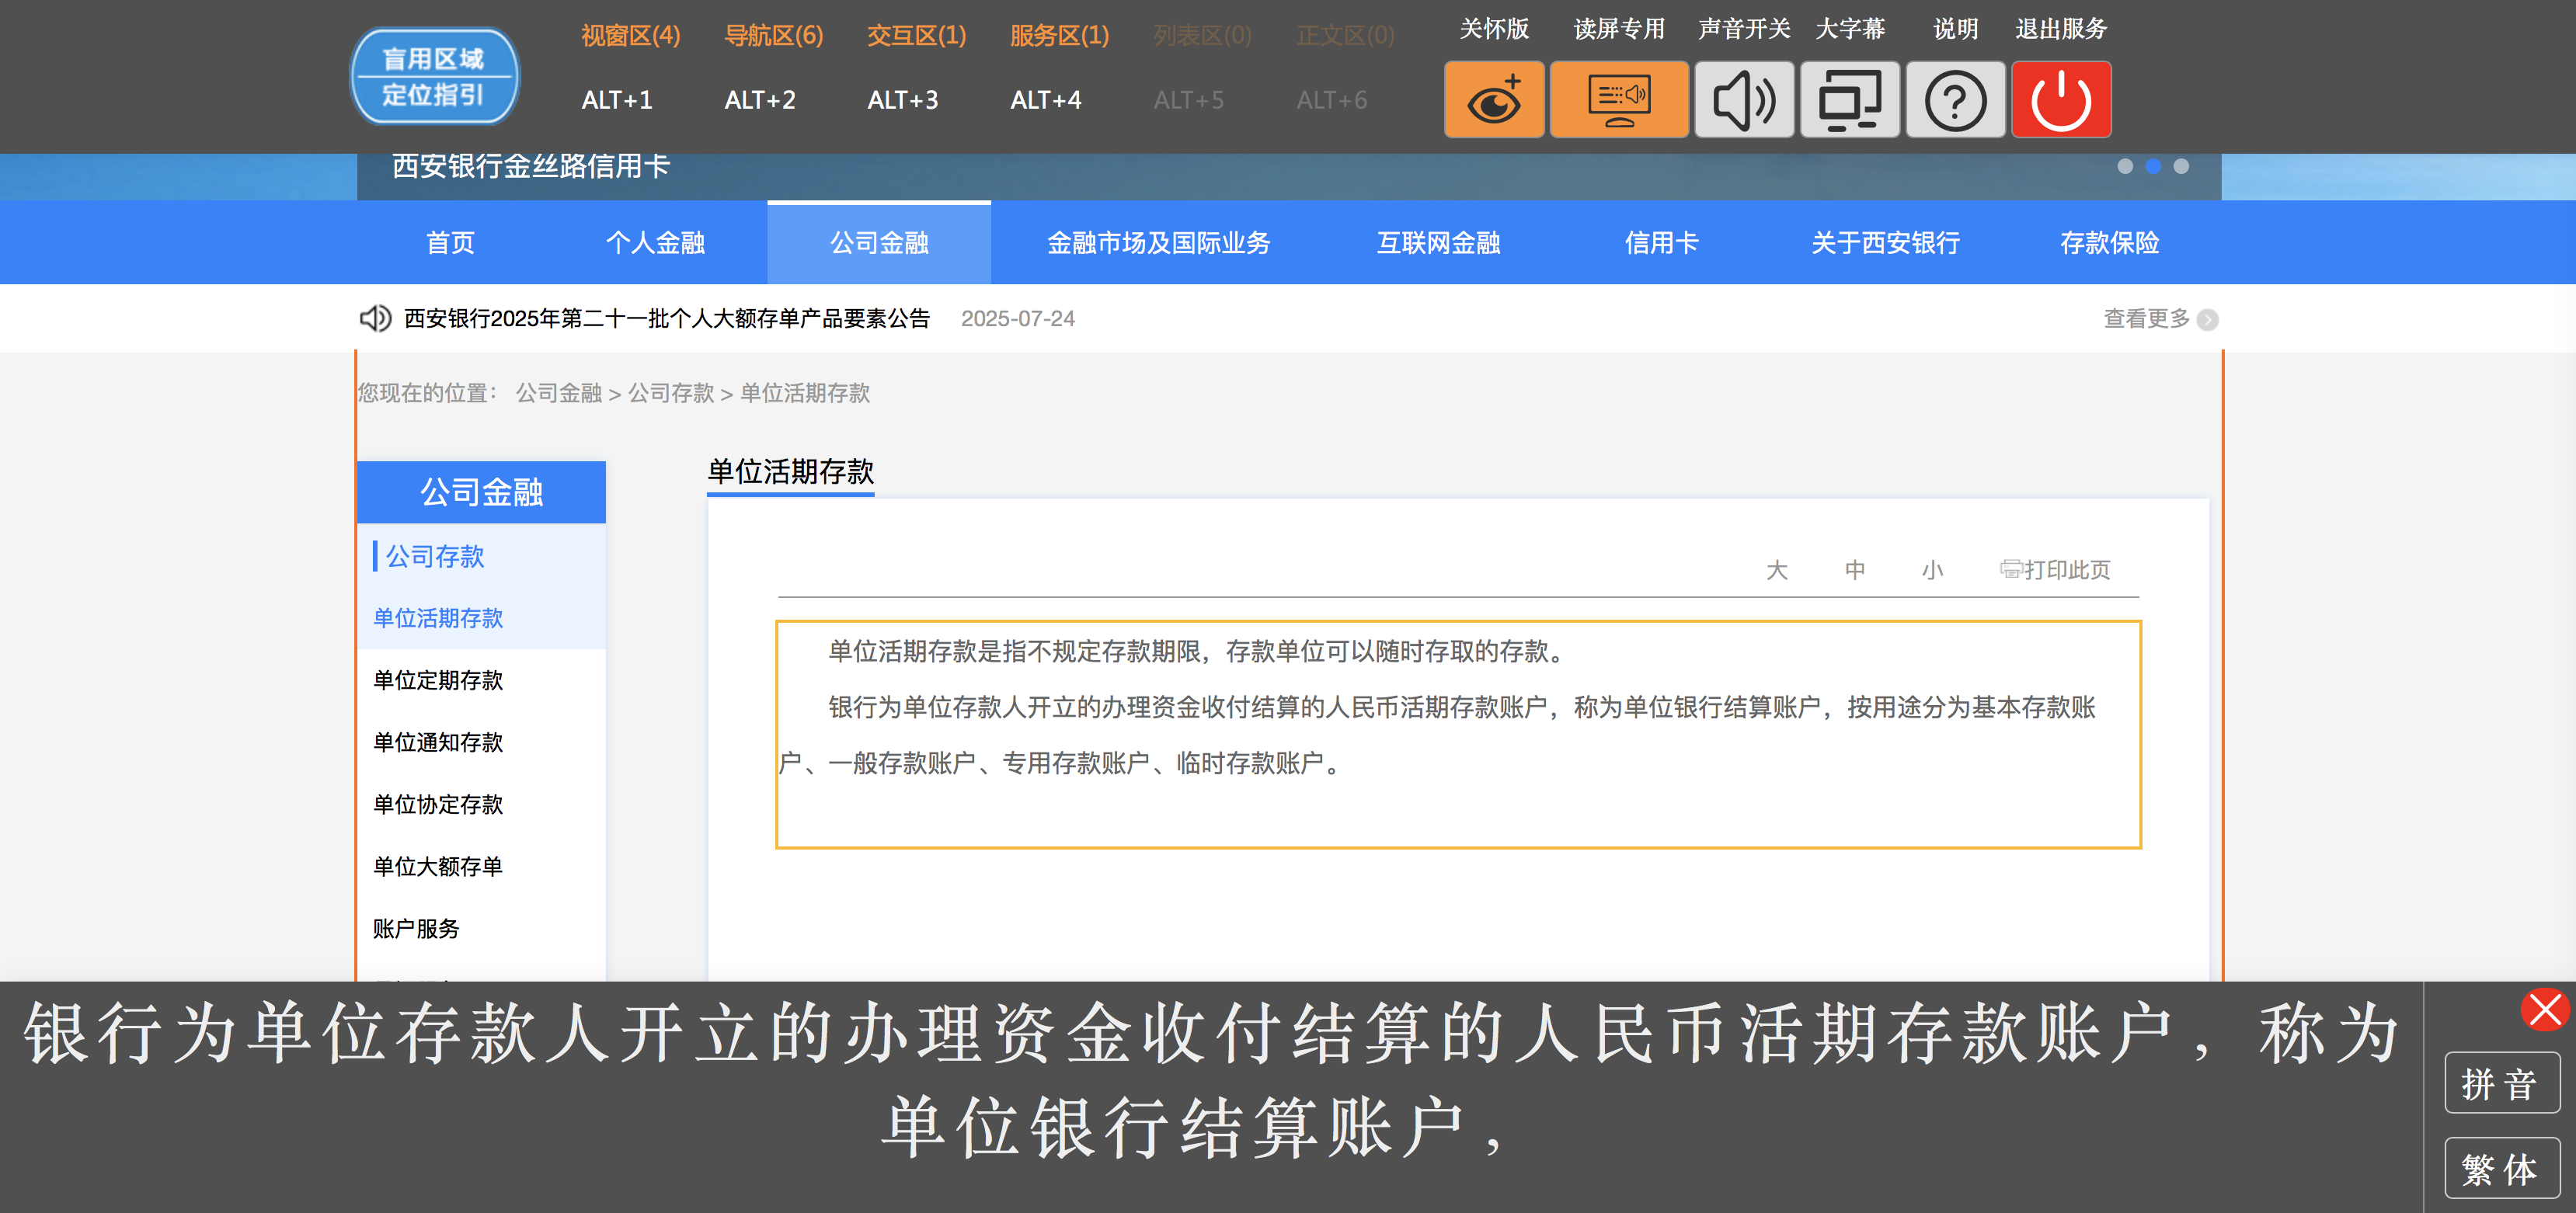The image size is (2576, 1213).
Task: Select the first carousel dot
Action: point(2125,166)
